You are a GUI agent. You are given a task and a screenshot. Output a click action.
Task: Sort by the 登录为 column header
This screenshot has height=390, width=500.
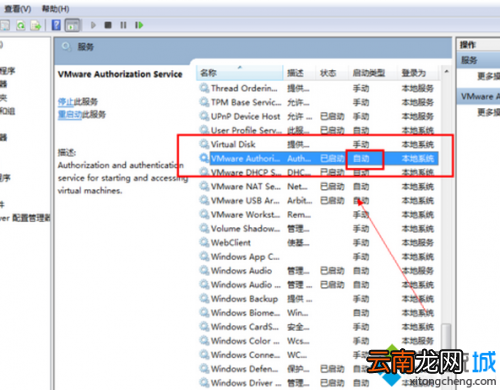click(x=418, y=73)
